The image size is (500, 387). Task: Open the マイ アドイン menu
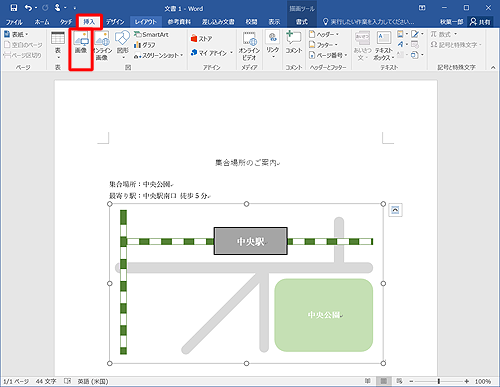[212, 53]
